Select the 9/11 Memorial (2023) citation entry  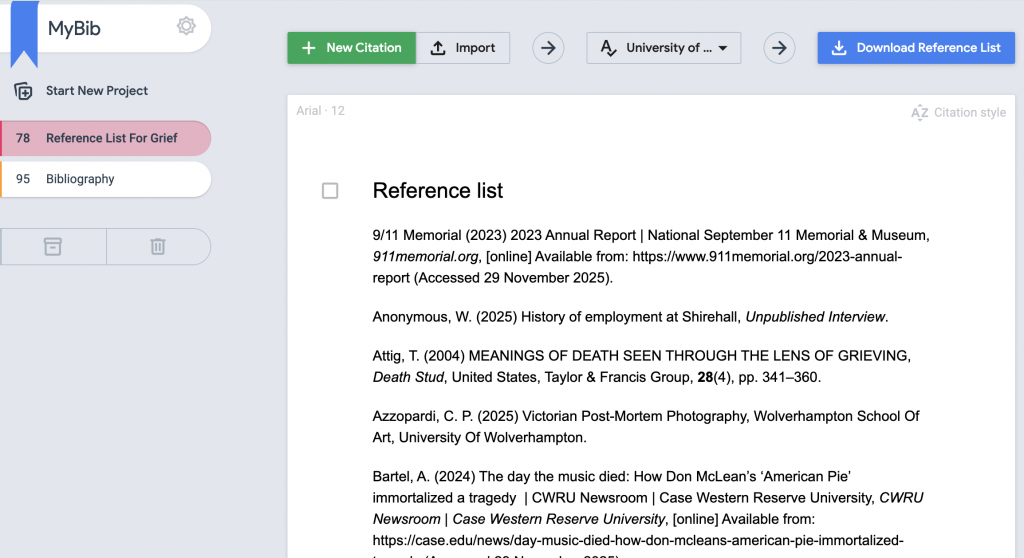(650, 257)
